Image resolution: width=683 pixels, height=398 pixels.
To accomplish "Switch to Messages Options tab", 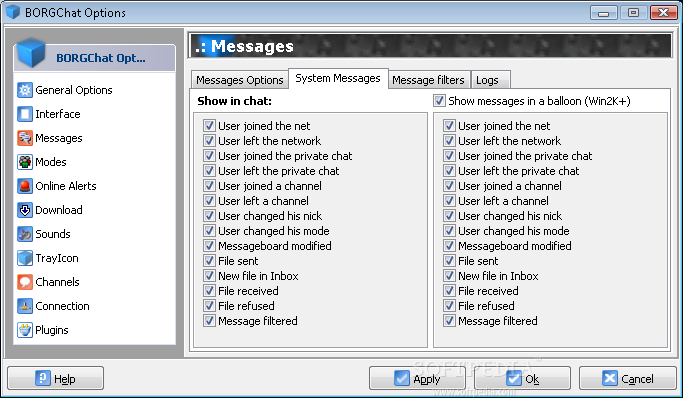I will (x=240, y=80).
